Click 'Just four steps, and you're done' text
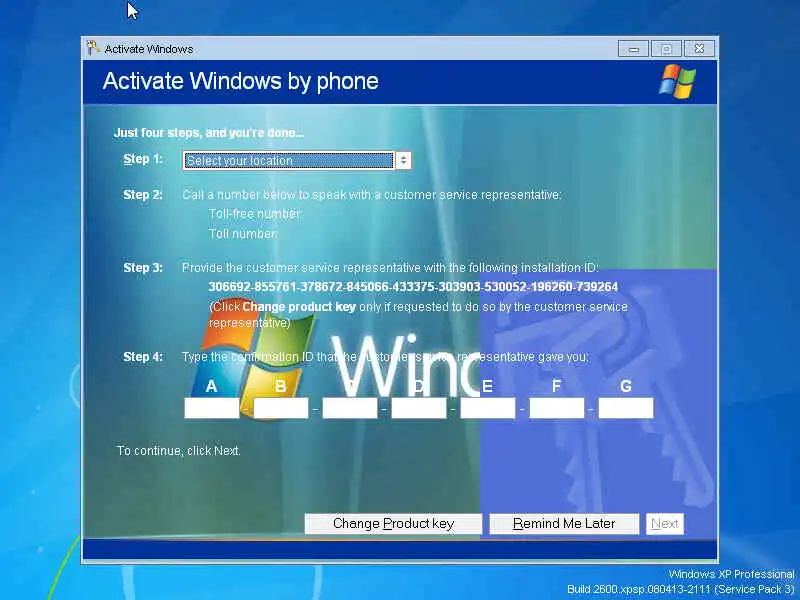 [x=209, y=133]
